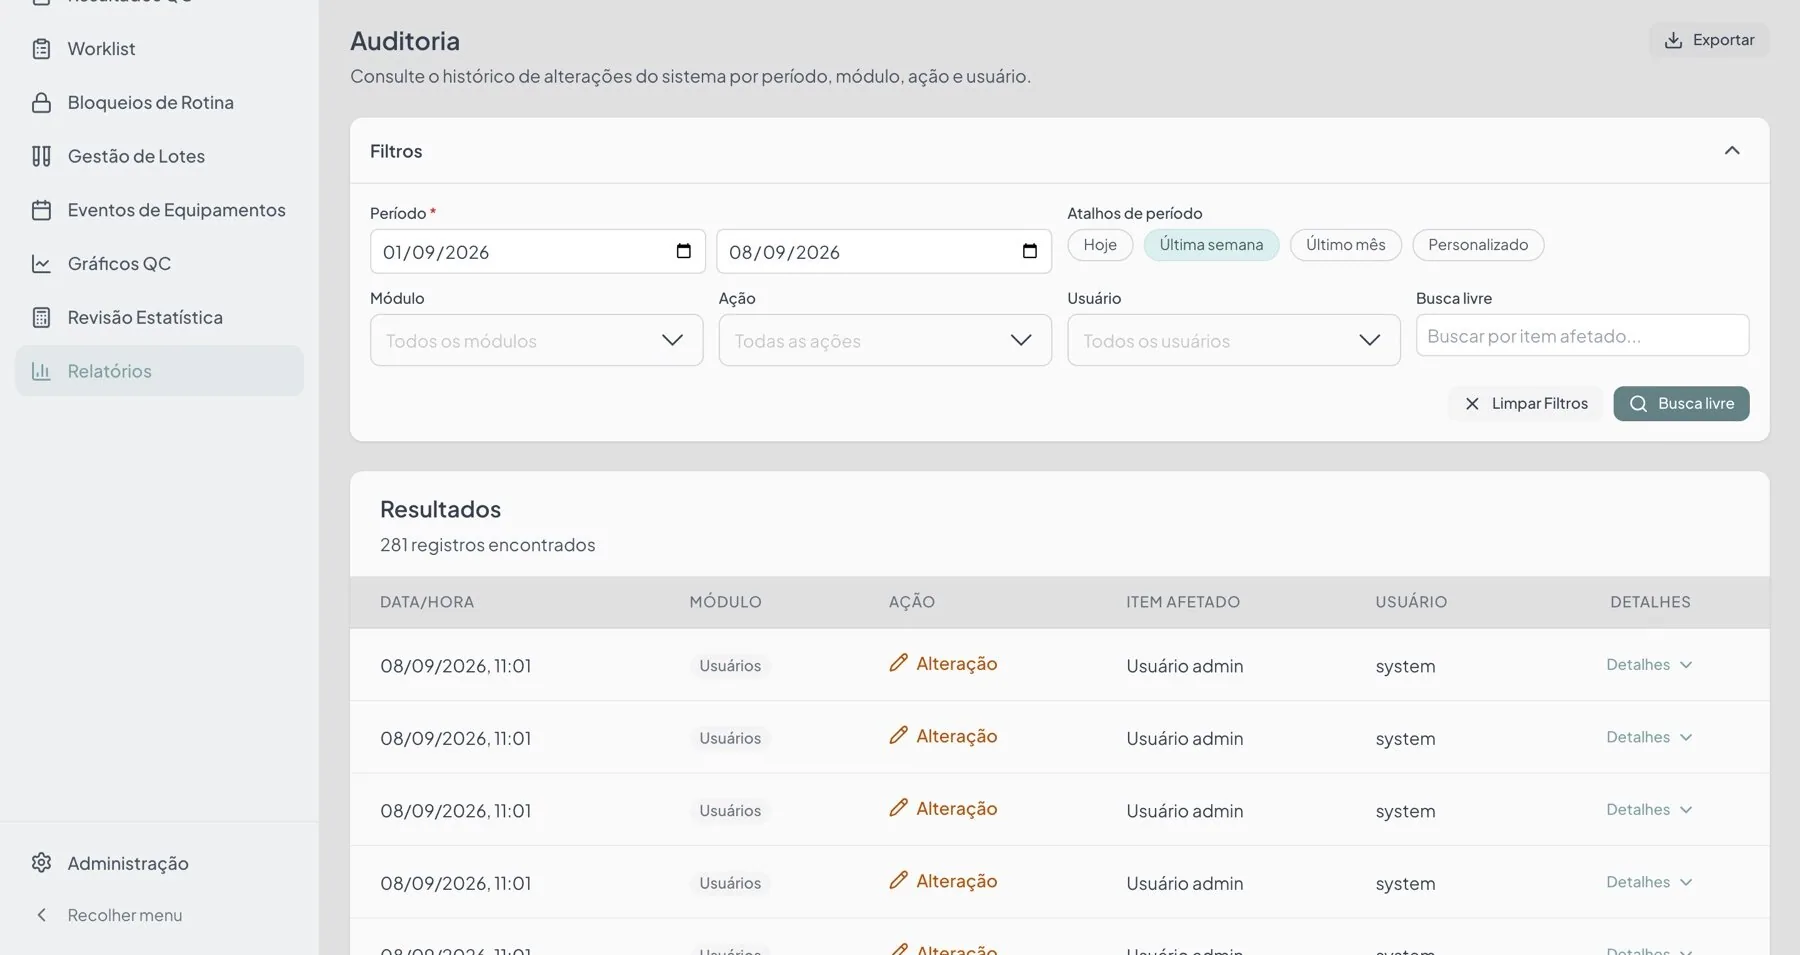Click the start date field 01/09/2026
Viewport: 1800px width, 955px height.
coord(537,251)
